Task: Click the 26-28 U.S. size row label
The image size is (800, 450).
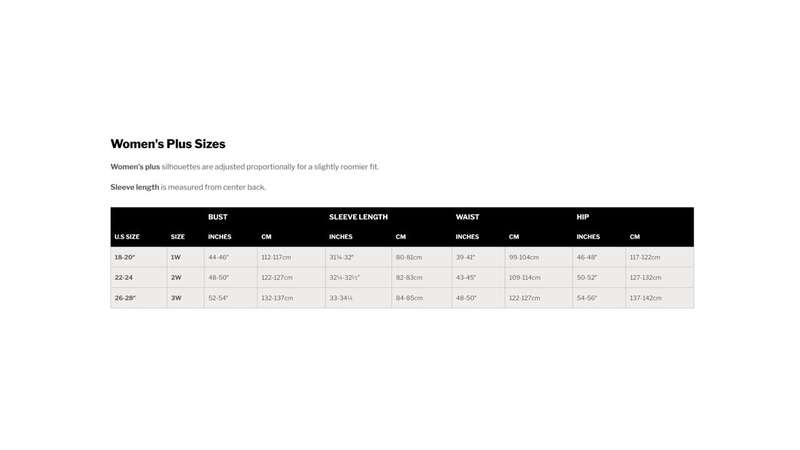Action: click(x=125, y=298)
